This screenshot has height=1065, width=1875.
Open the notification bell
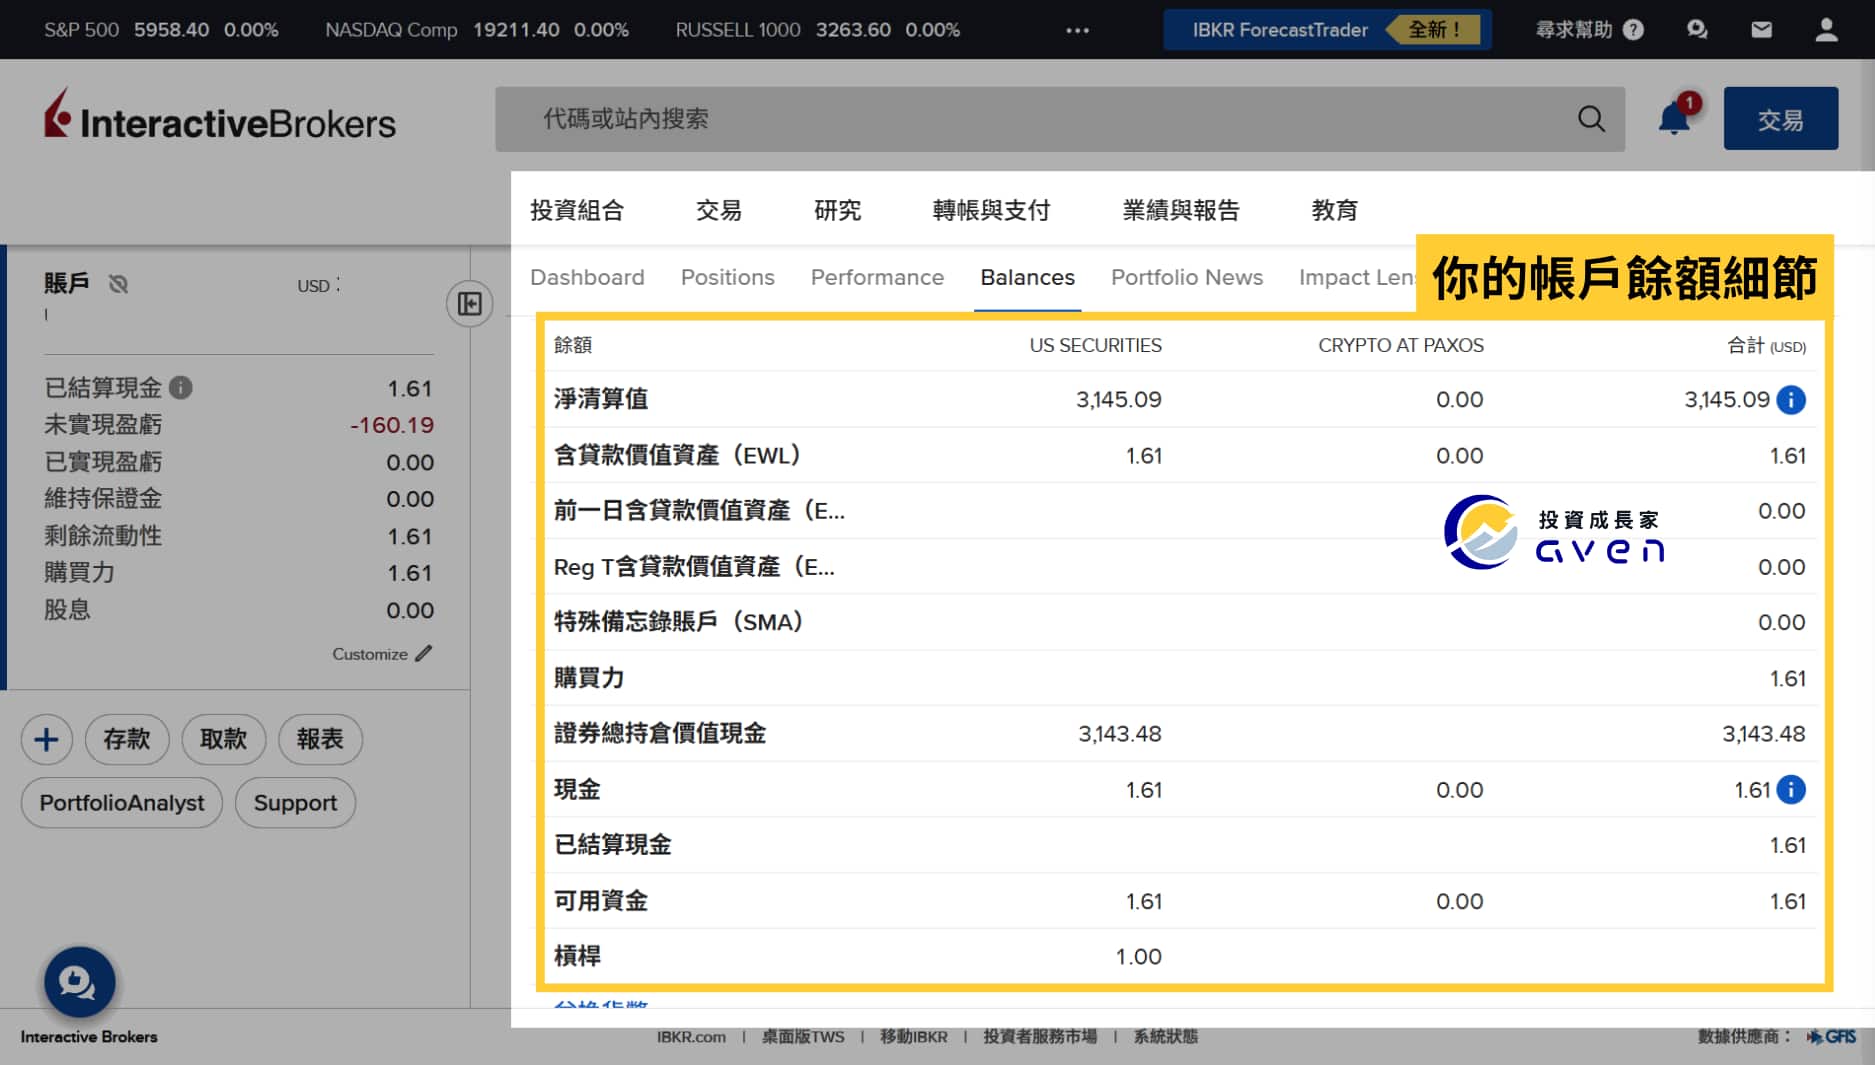(1674, 118)
